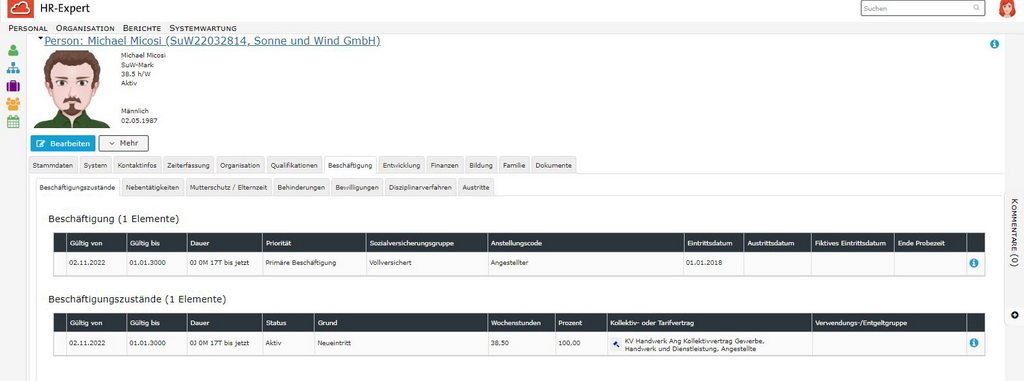The height and width of the screenshot is (381, 1024).
Task: Click the Angestellter cell
Action: click(585, 263)
